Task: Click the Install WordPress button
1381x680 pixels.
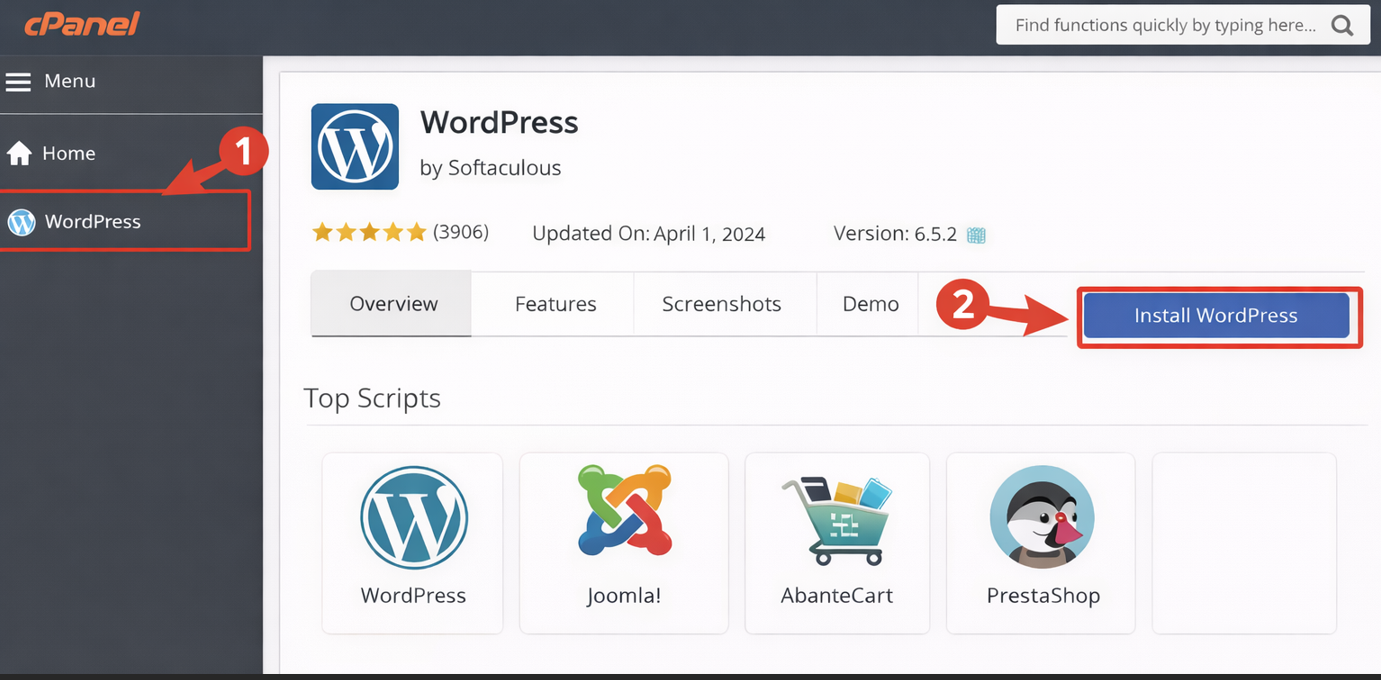Action: point(1216,316)
